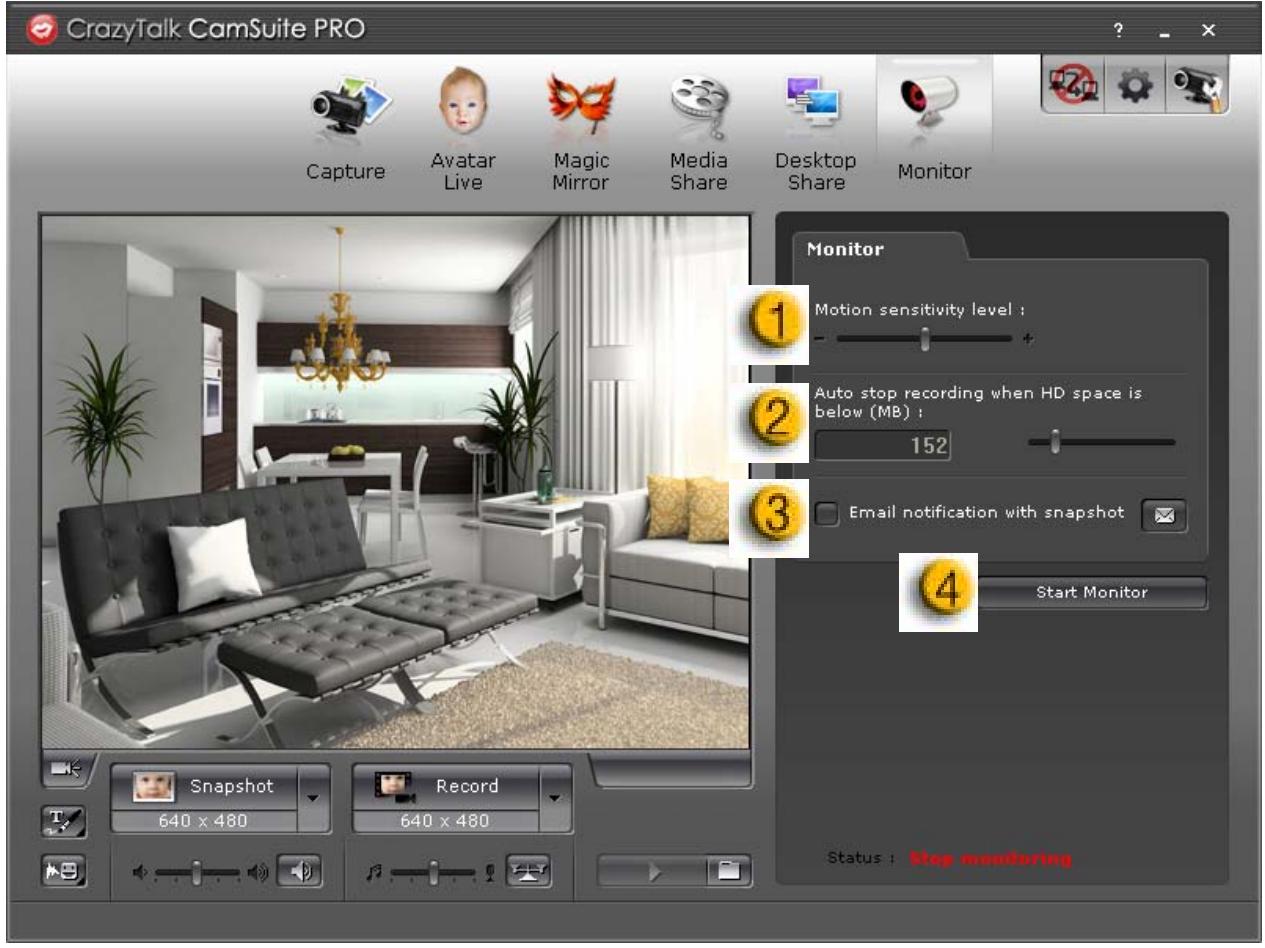Open the Capture mode
Image resolution: width=1265 pixels, height=948 pixels.
346,130
